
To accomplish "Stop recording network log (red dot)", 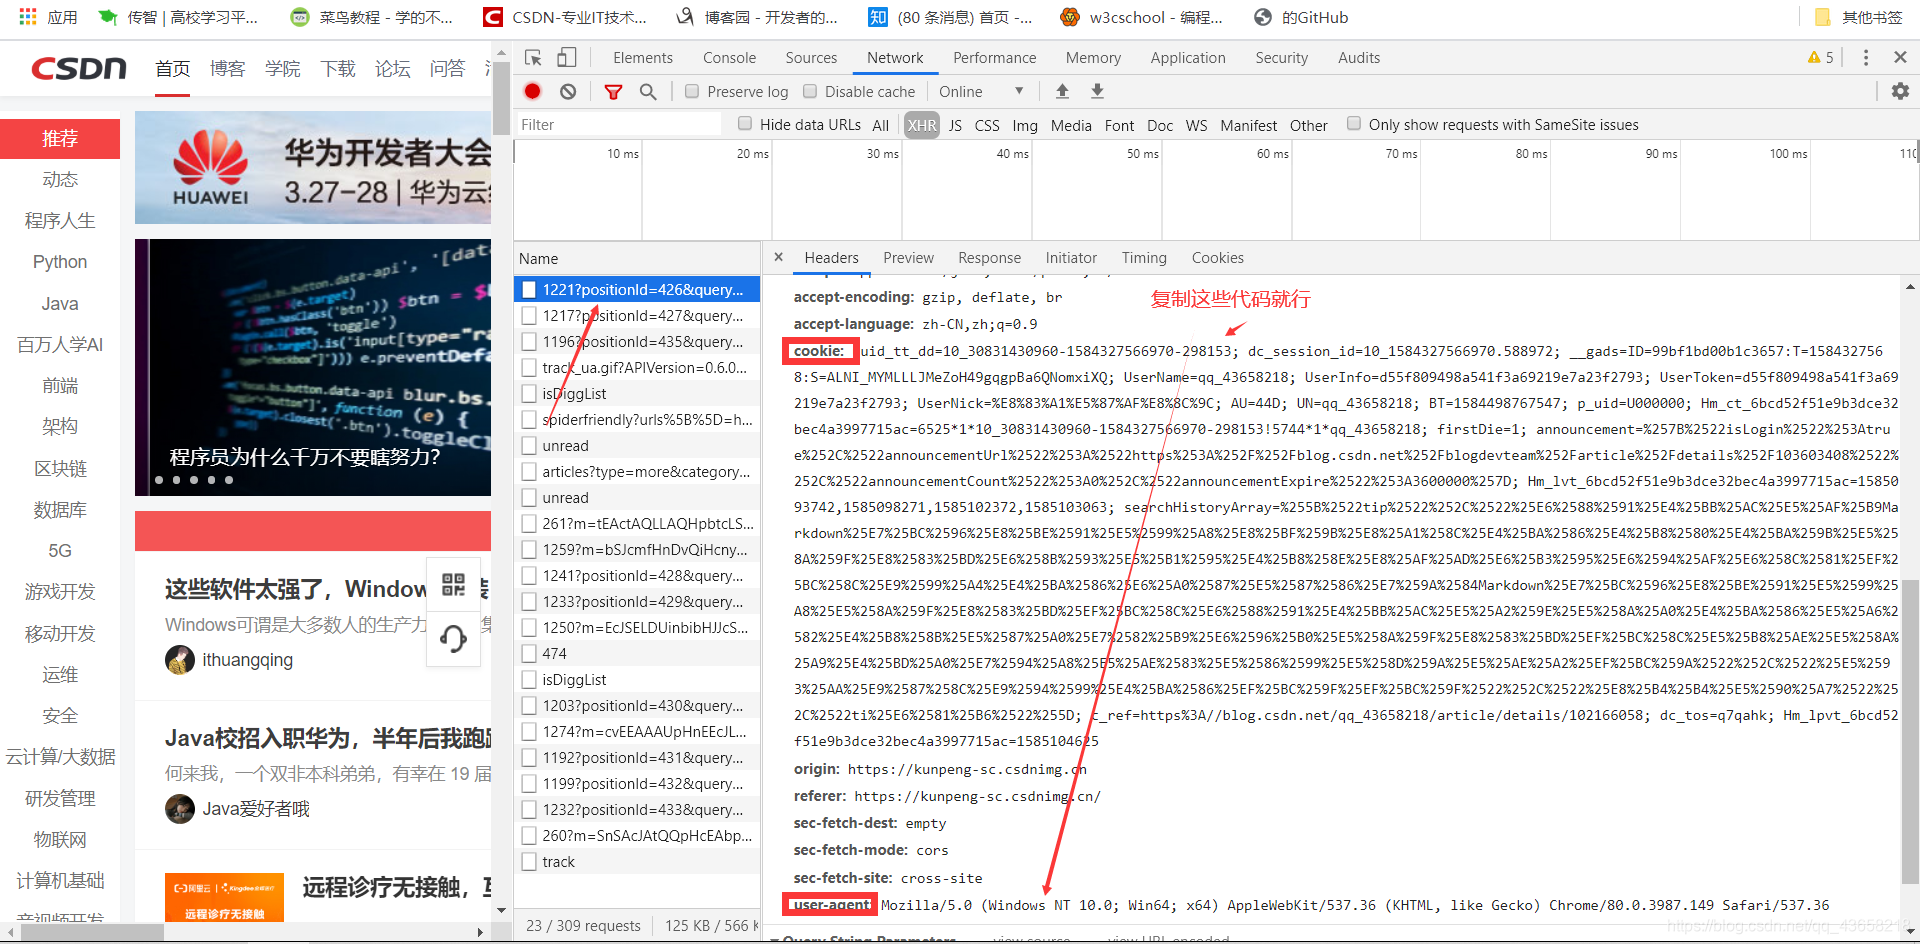I will coord(532,91).
